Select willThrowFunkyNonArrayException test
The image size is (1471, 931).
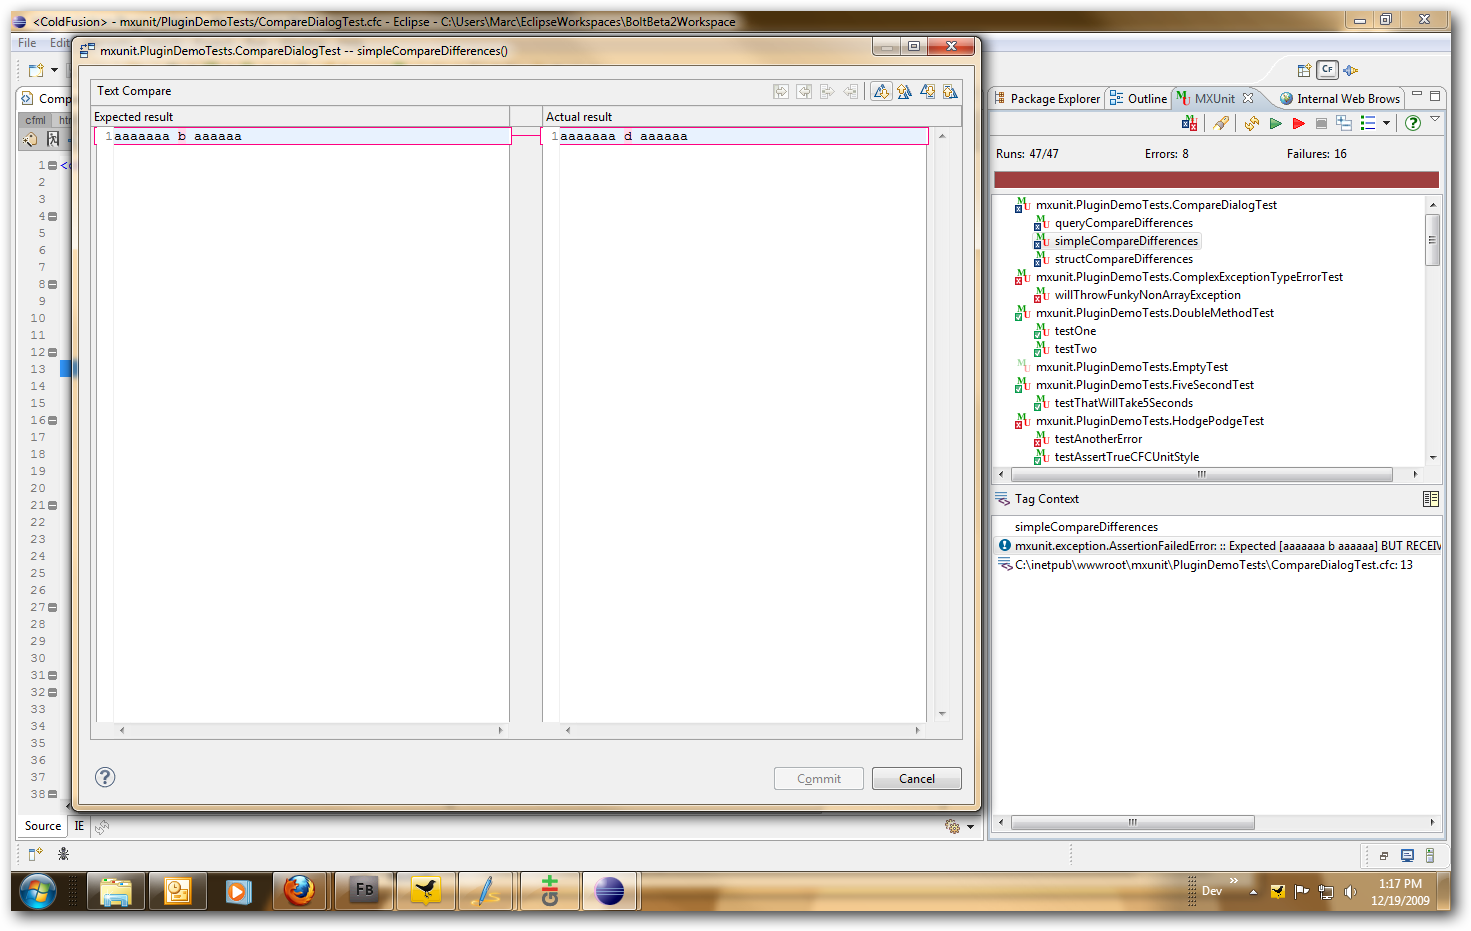[x=1148, y=295]
